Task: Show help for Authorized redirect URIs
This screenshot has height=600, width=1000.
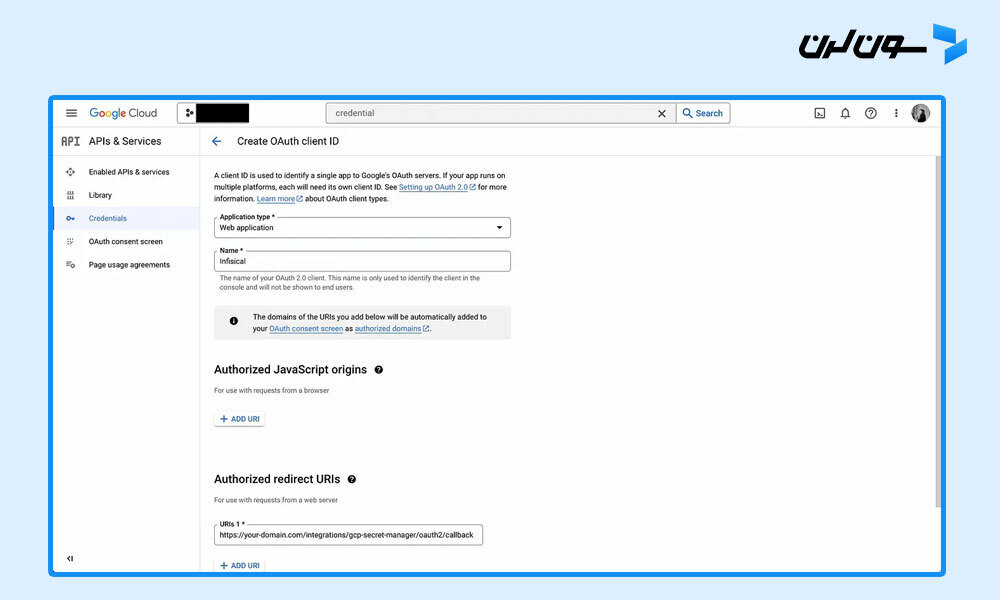Action: [x=352, y=479]
